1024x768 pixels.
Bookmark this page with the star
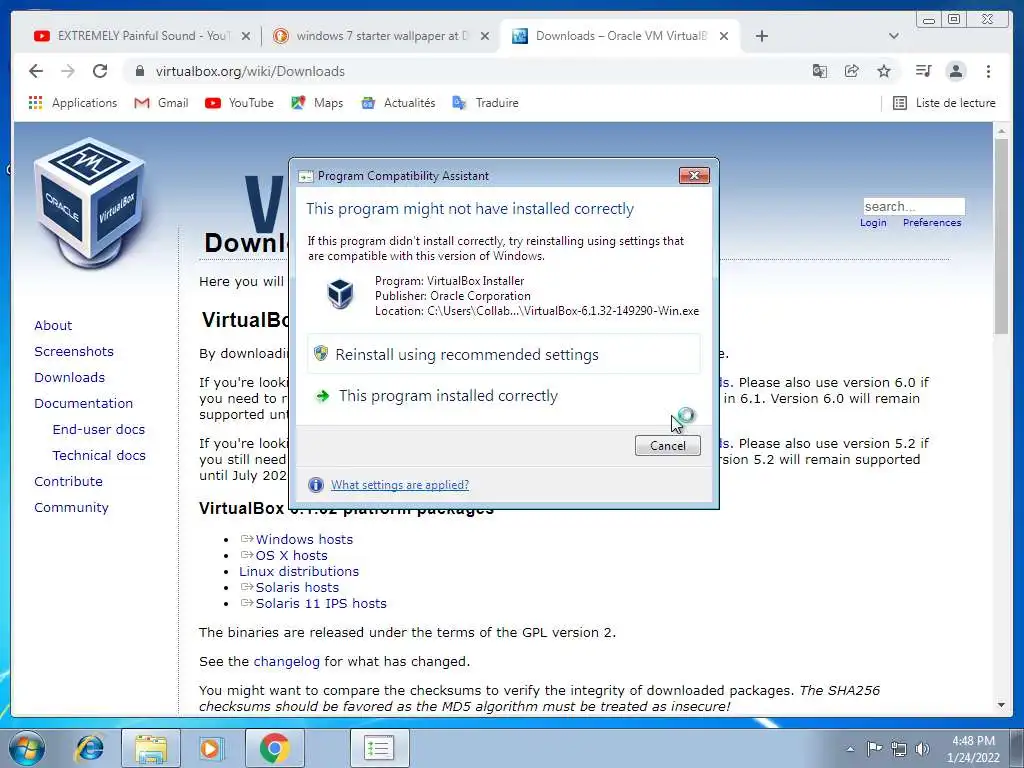click(x=884, y=71)
